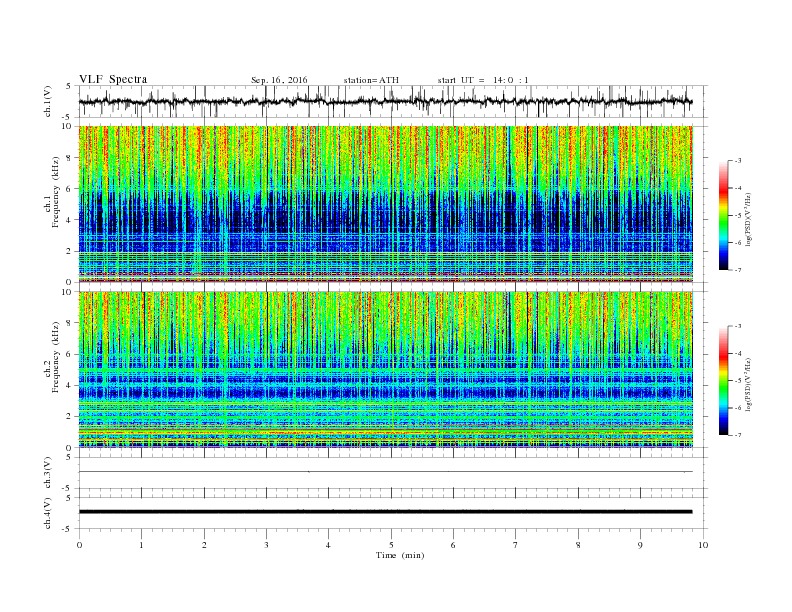Click the "2" tick on the time axis
The width and height of the screenshot is (792, 612).
(204, 545)
